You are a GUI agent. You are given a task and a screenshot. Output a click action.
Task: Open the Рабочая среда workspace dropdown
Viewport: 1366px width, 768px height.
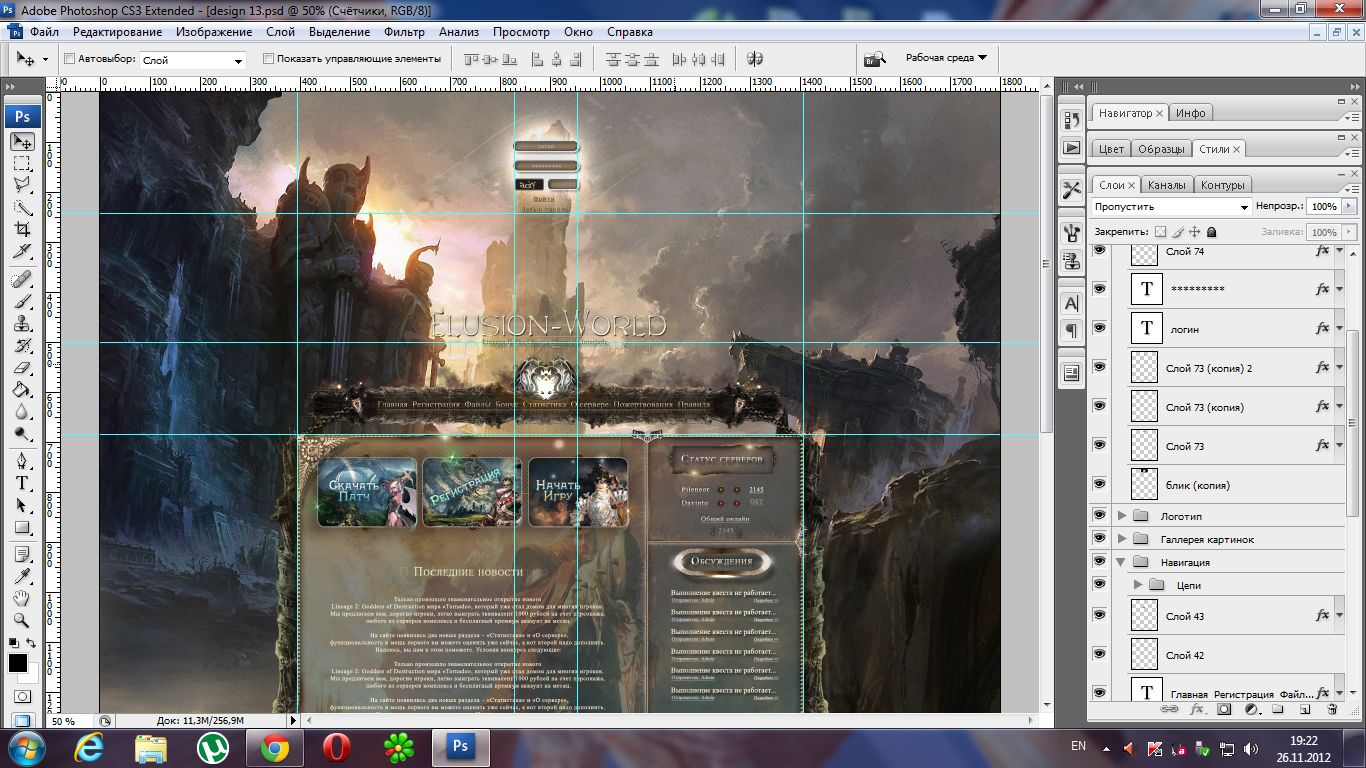(946, 58)
